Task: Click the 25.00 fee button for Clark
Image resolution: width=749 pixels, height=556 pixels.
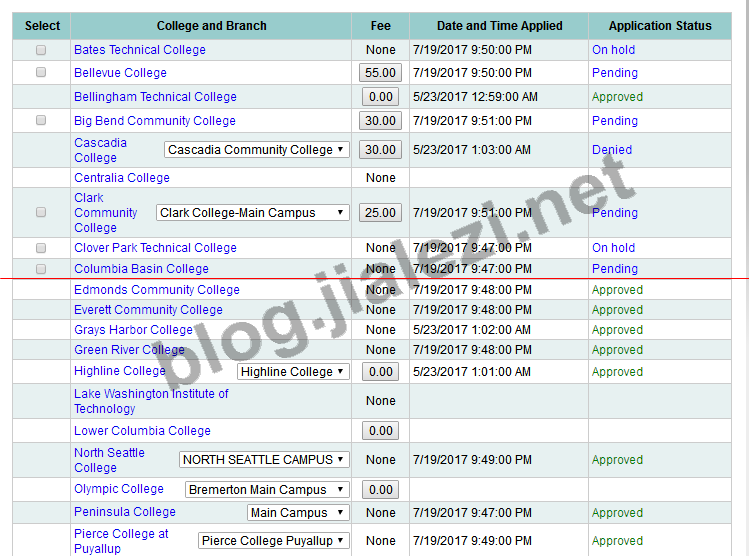Action: (380, 213)
